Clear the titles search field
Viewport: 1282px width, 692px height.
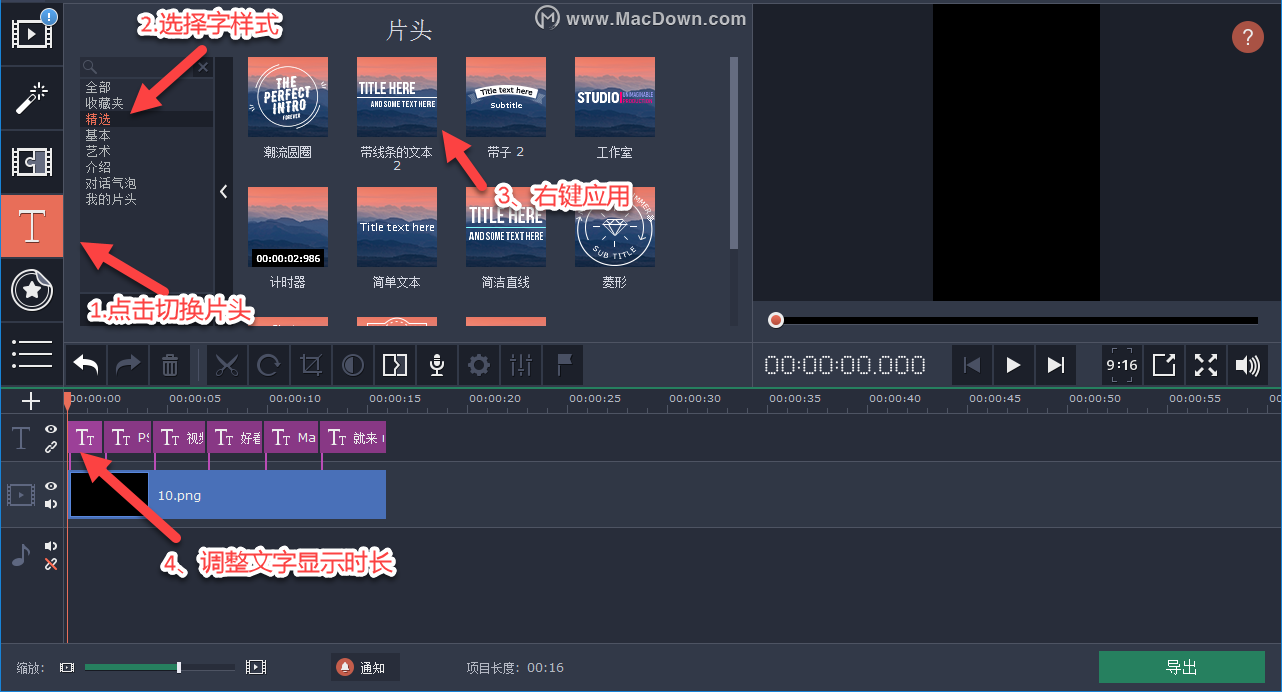[203, 67]
